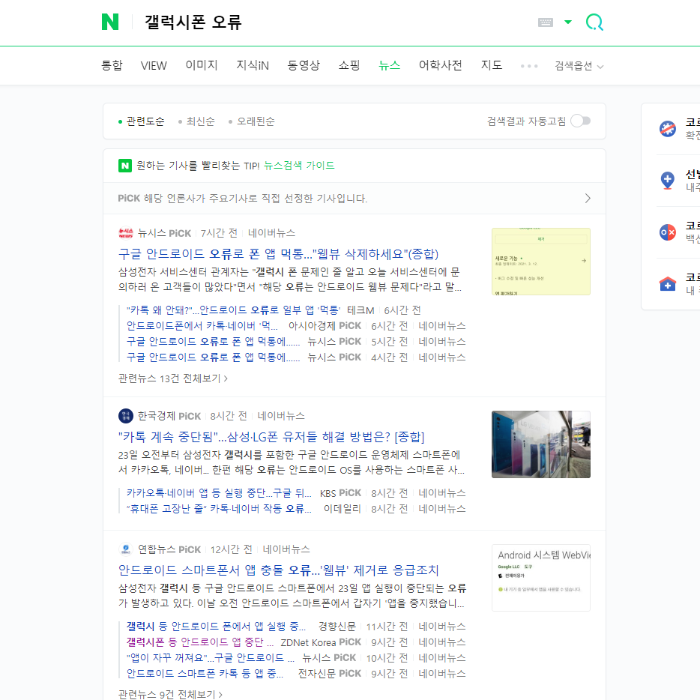Open the 네이버뉴스 link beside 연합뉴스 12시간 전
The image size is (700, 700).
[286, 549]
